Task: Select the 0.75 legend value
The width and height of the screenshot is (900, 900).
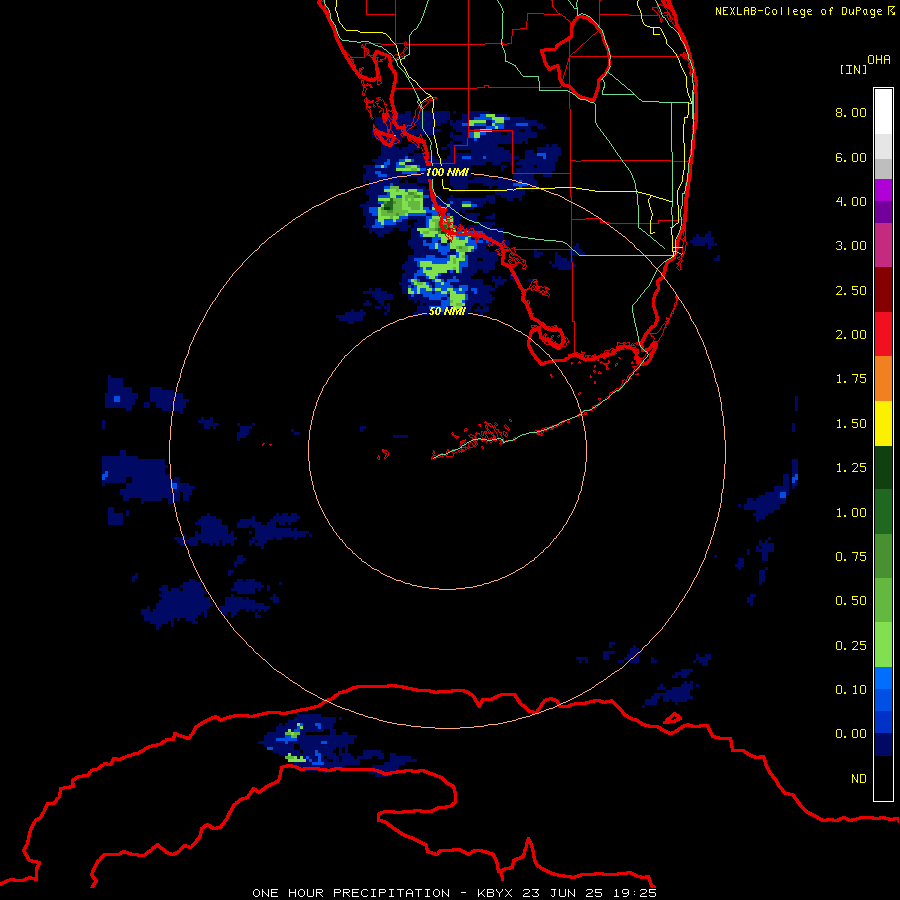Action: [x=851, y=557]
